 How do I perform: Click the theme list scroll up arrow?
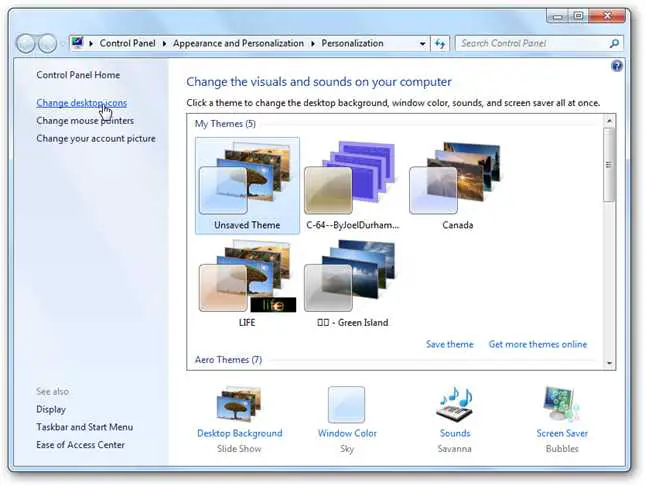click(x=609, y=121)
